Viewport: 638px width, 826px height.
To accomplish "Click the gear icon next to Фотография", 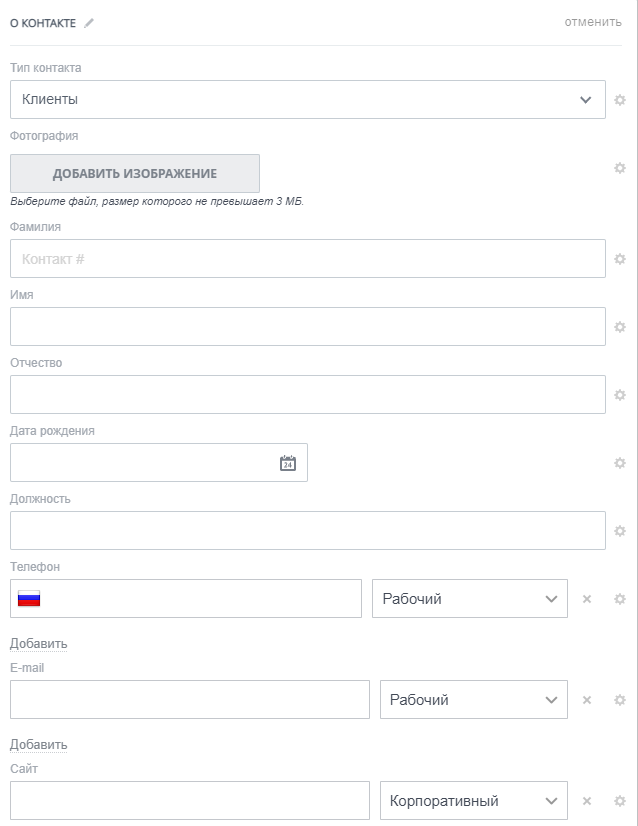I will [620, 168].
